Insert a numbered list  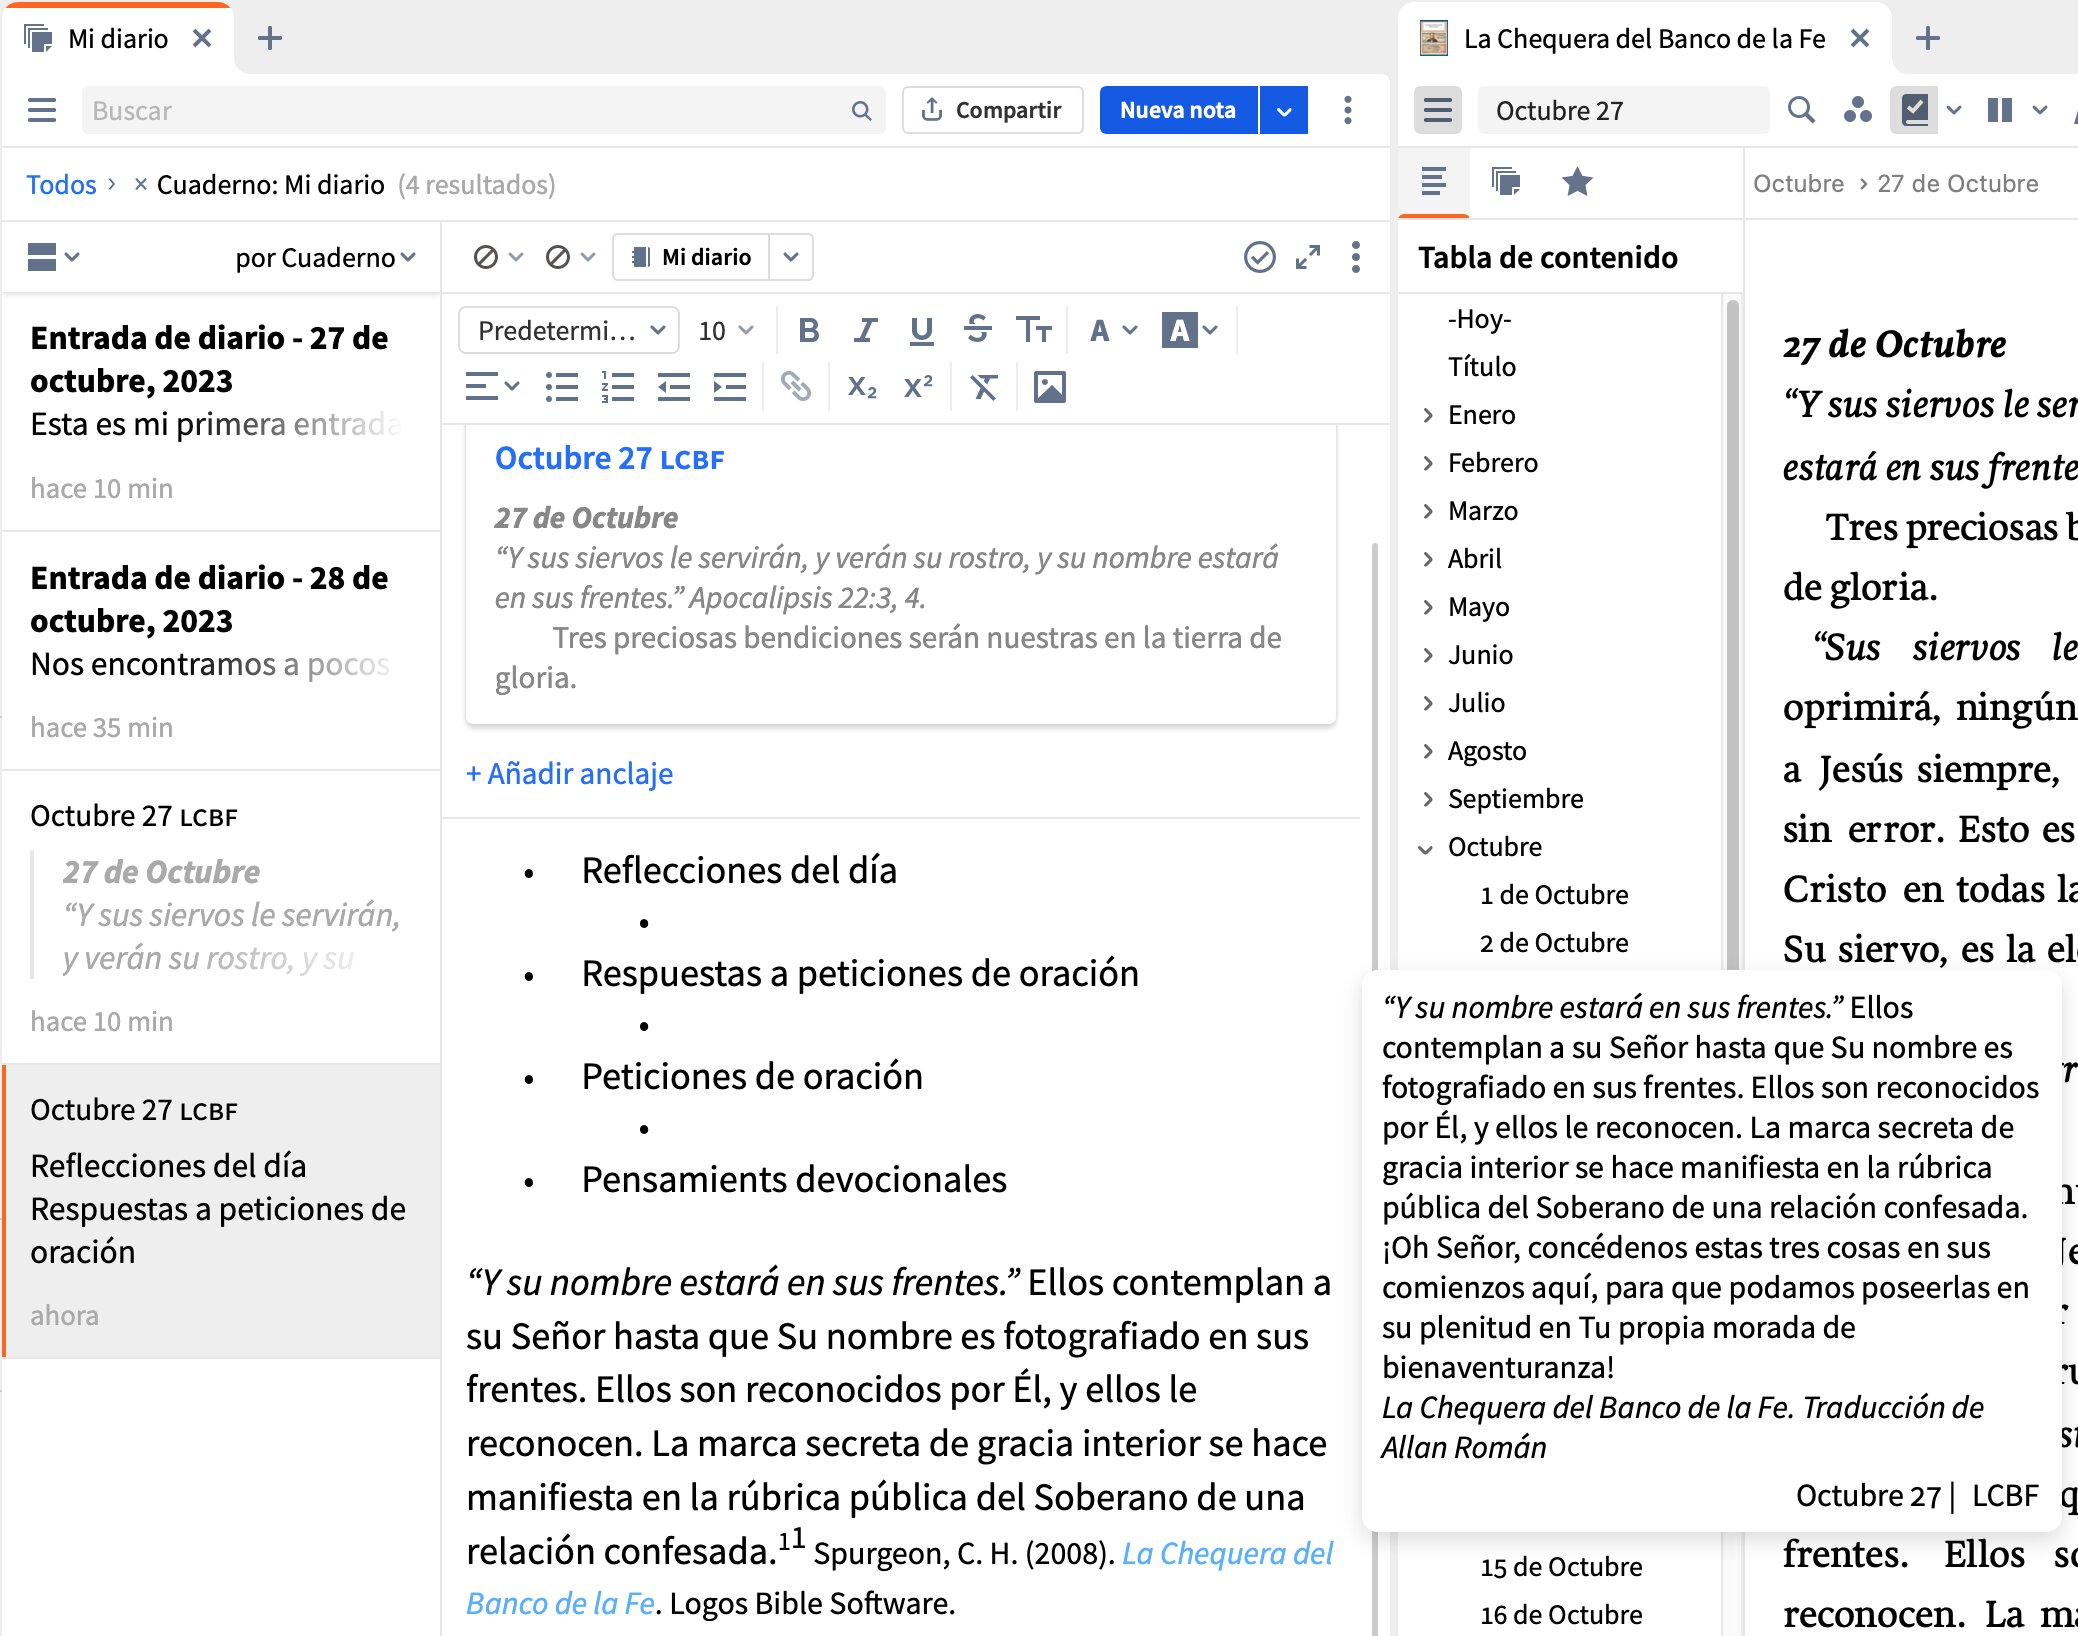[x=618, y=387]
